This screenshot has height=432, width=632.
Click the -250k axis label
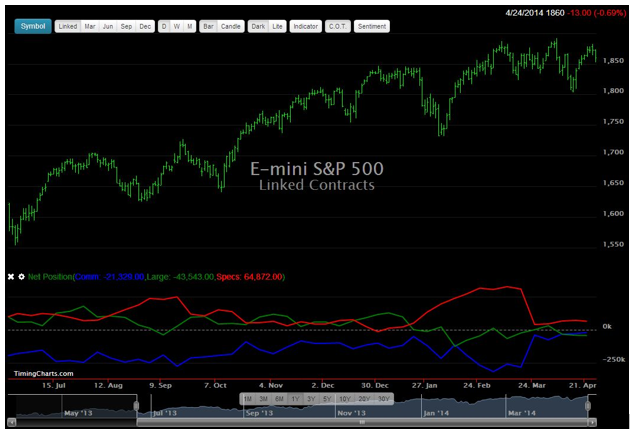(614, 359)
